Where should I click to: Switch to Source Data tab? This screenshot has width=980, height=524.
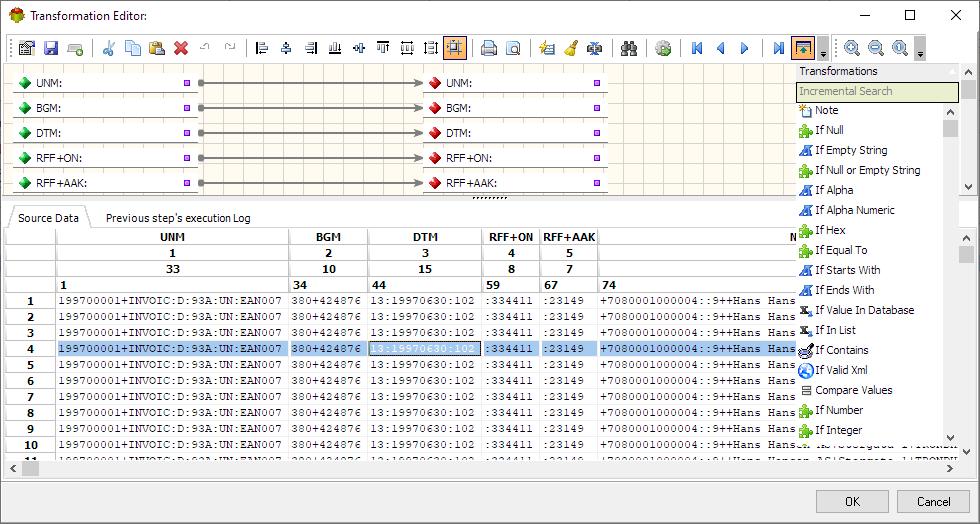[x=48, y=218]
